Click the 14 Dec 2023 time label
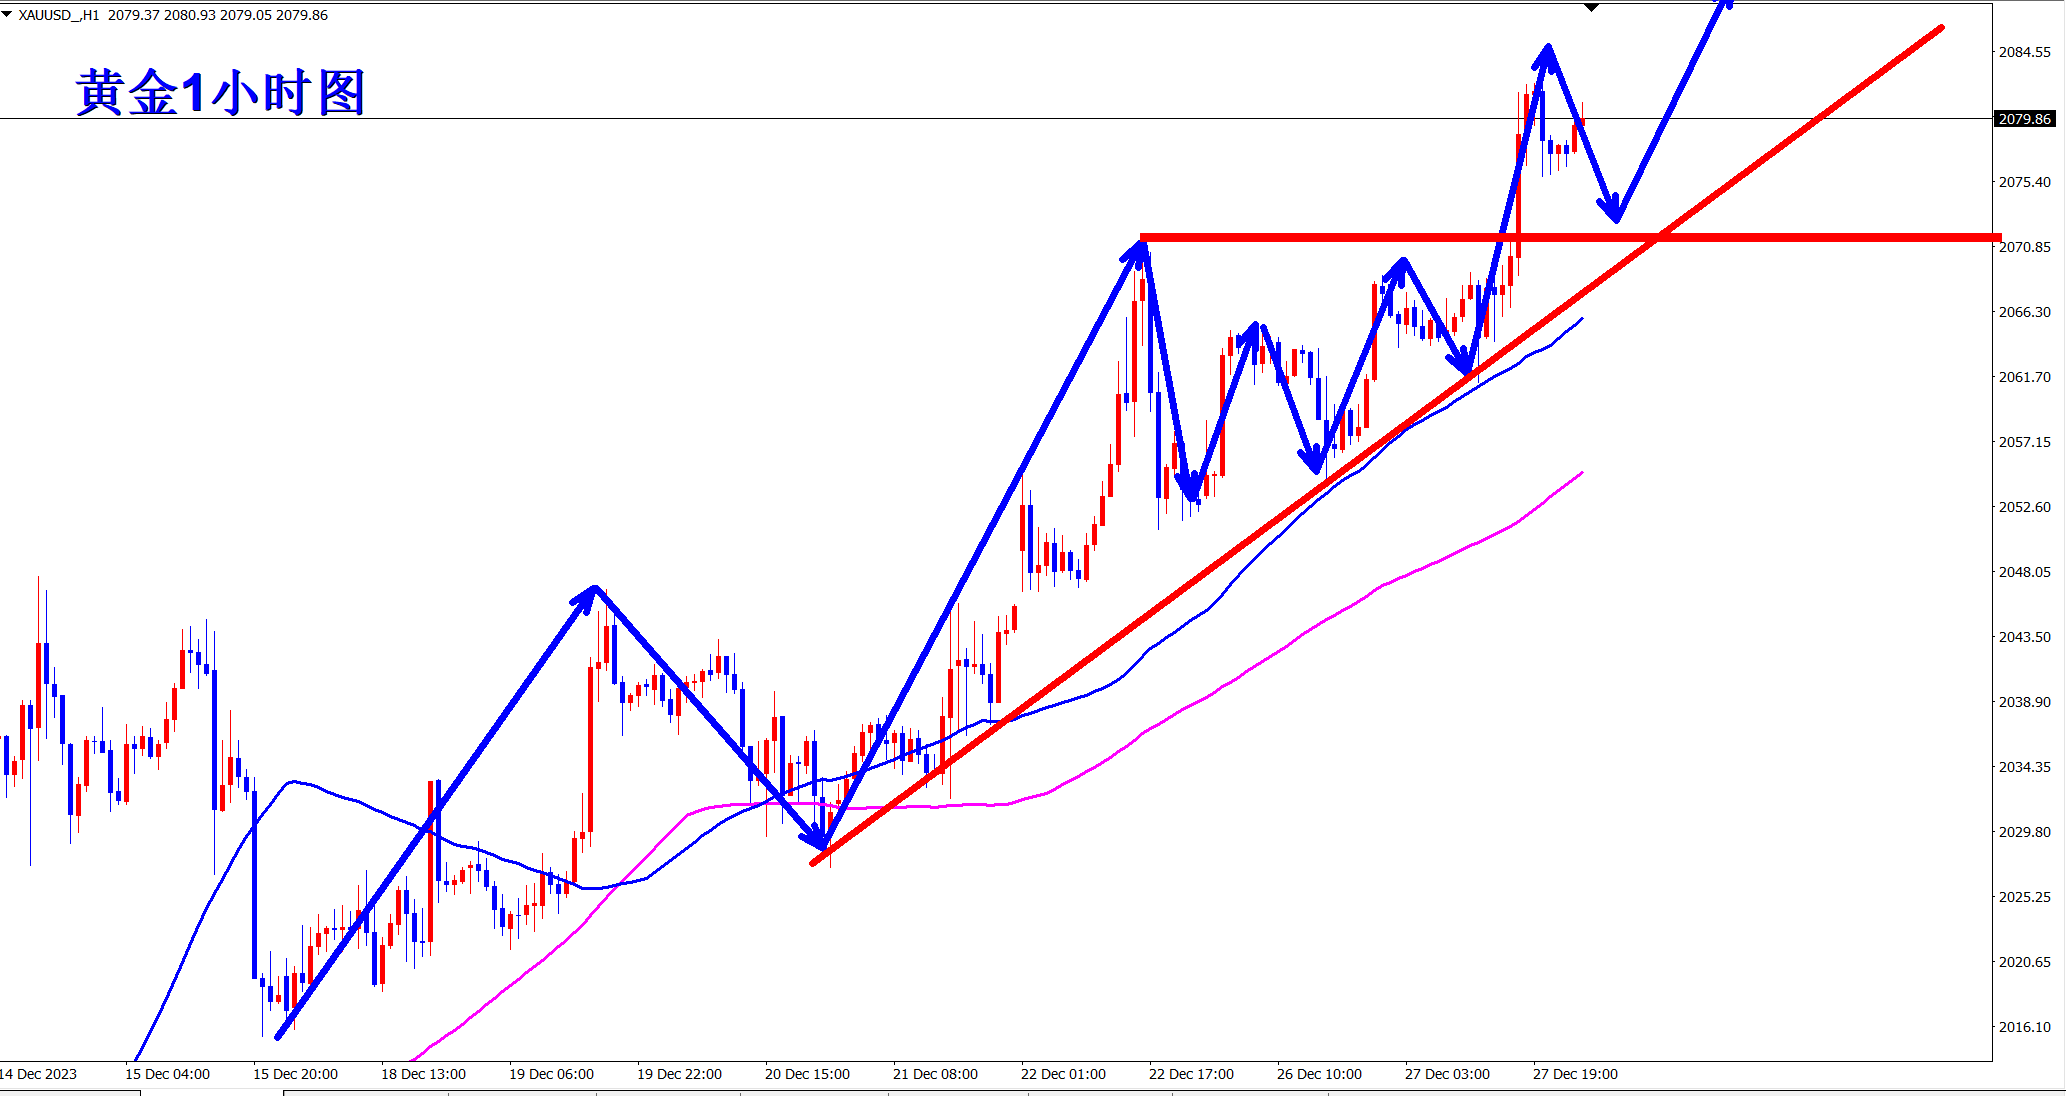This screenshot has width=2066, height=1096. (39, 1074)
